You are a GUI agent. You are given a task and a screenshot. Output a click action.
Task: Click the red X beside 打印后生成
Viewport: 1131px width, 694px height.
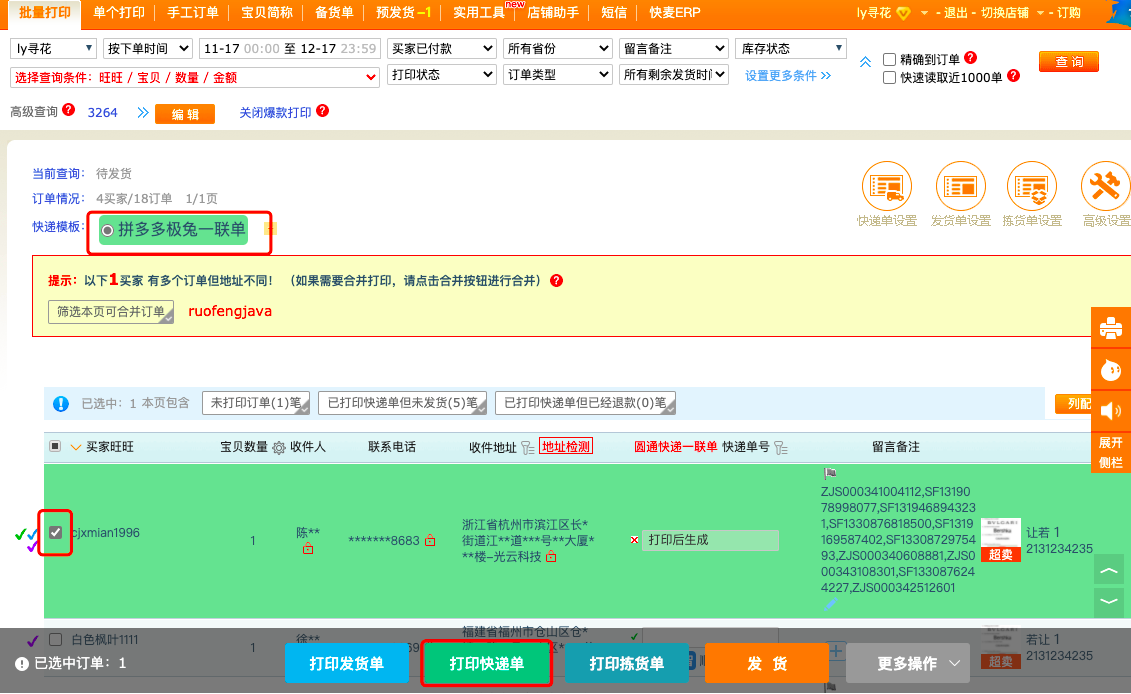(634, 540)
